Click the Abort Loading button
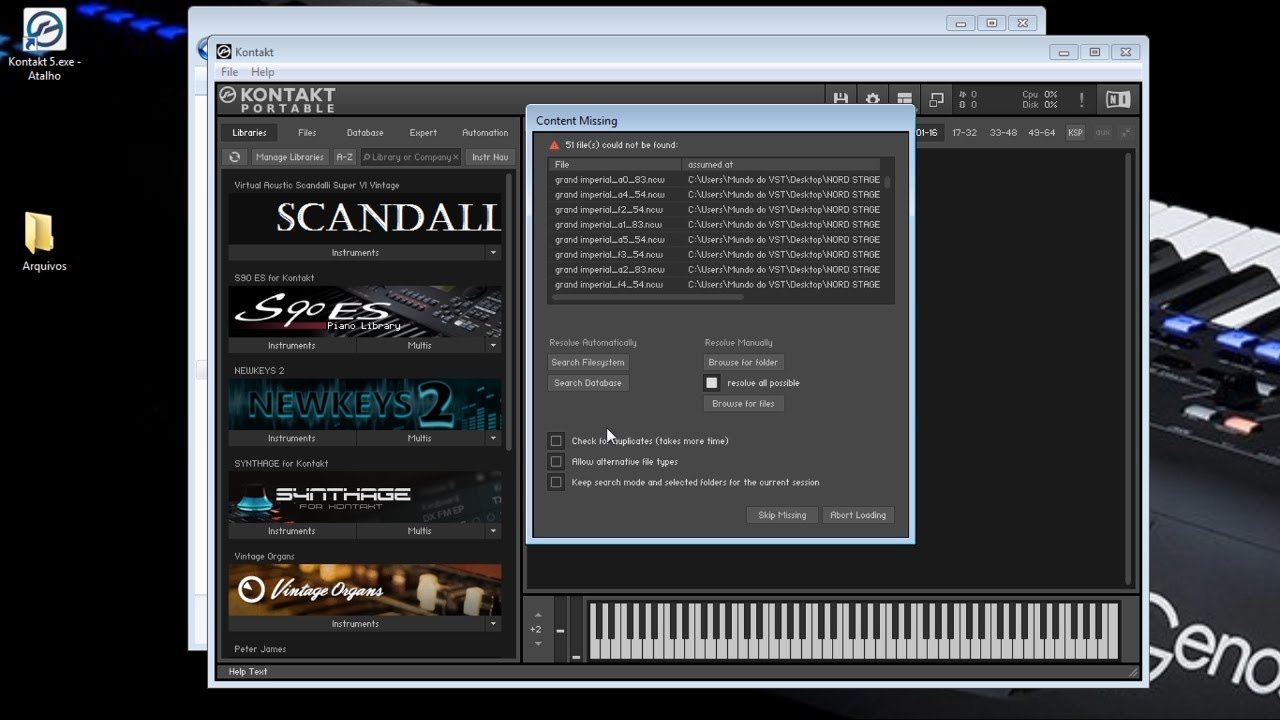Viewport: 1280px width, 720px height. (858, 515)
